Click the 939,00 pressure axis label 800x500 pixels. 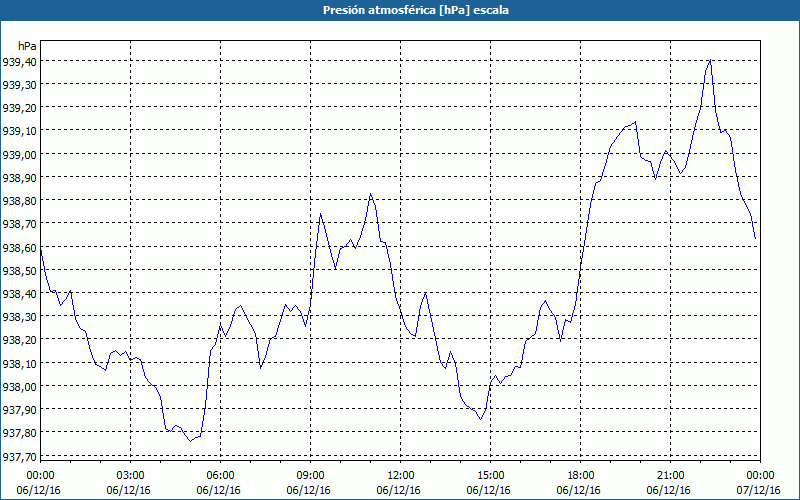coord(19,155)
